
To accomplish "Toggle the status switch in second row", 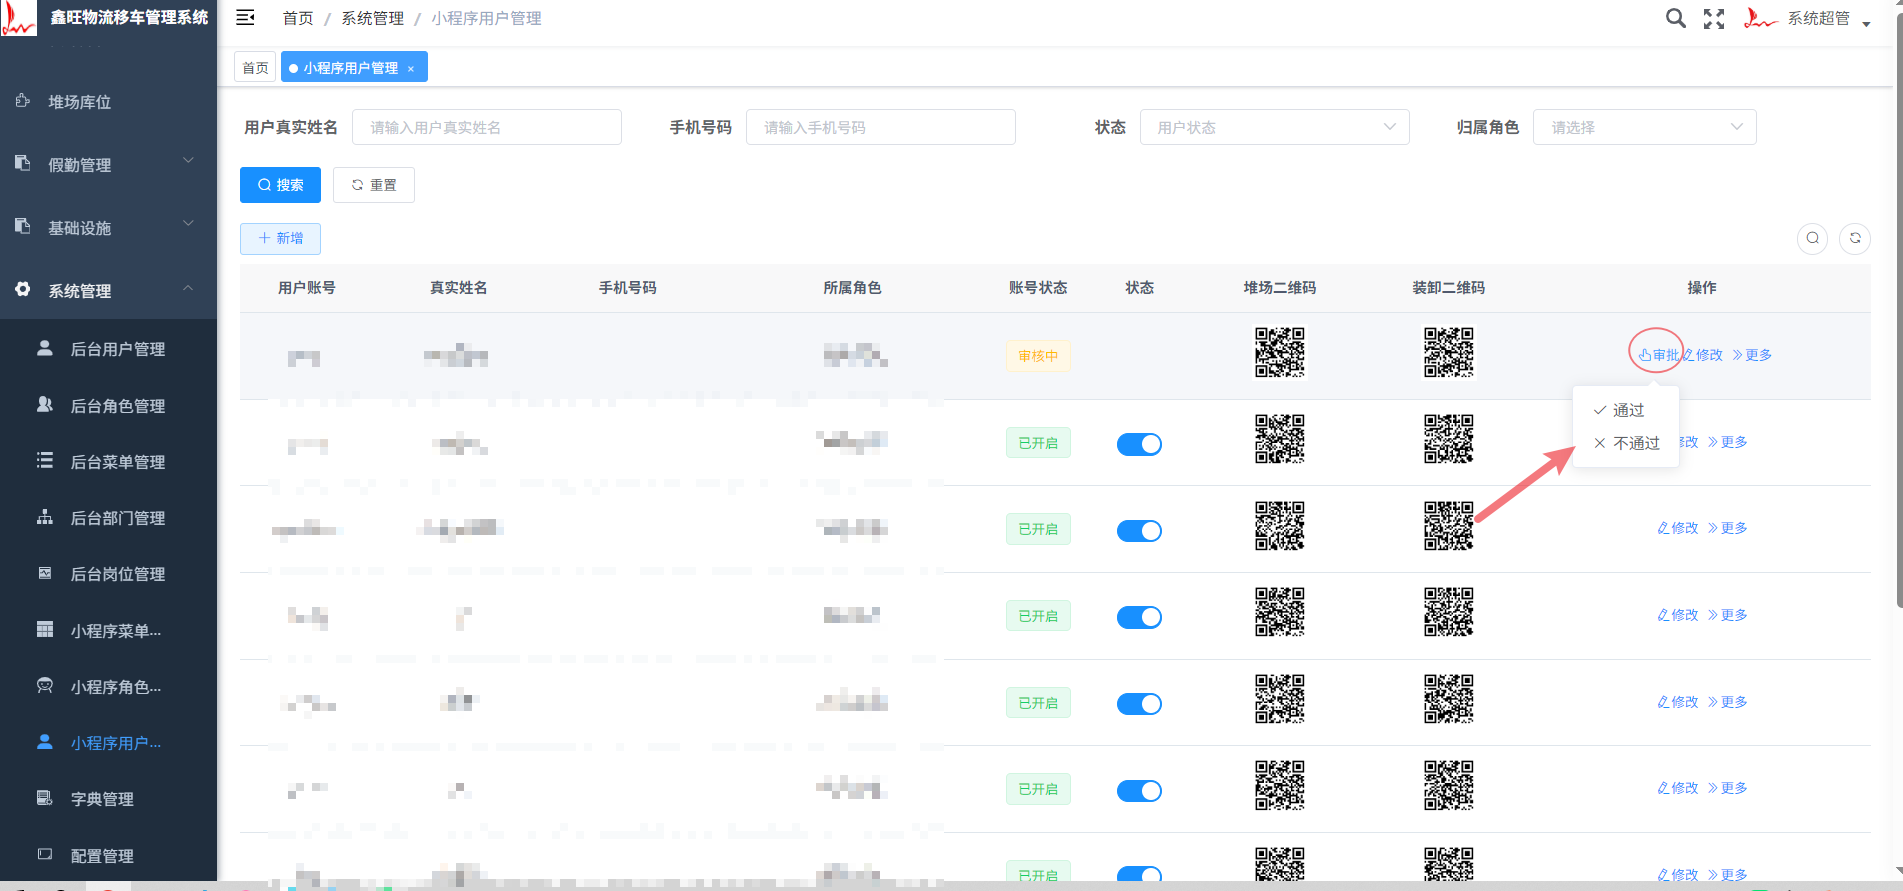I will click(1139, 444).
